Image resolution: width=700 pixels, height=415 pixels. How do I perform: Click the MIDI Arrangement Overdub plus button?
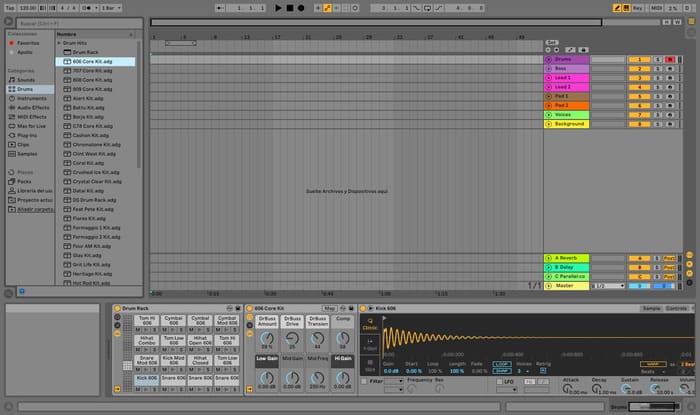pos(318,8)
